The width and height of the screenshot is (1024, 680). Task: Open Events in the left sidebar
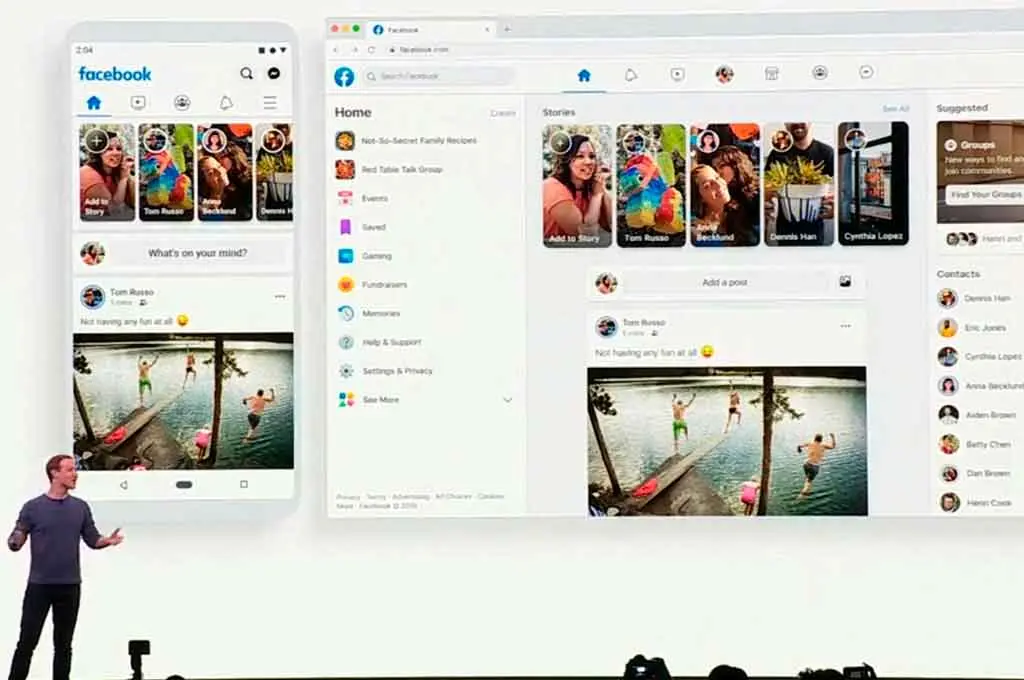point(362,198)
